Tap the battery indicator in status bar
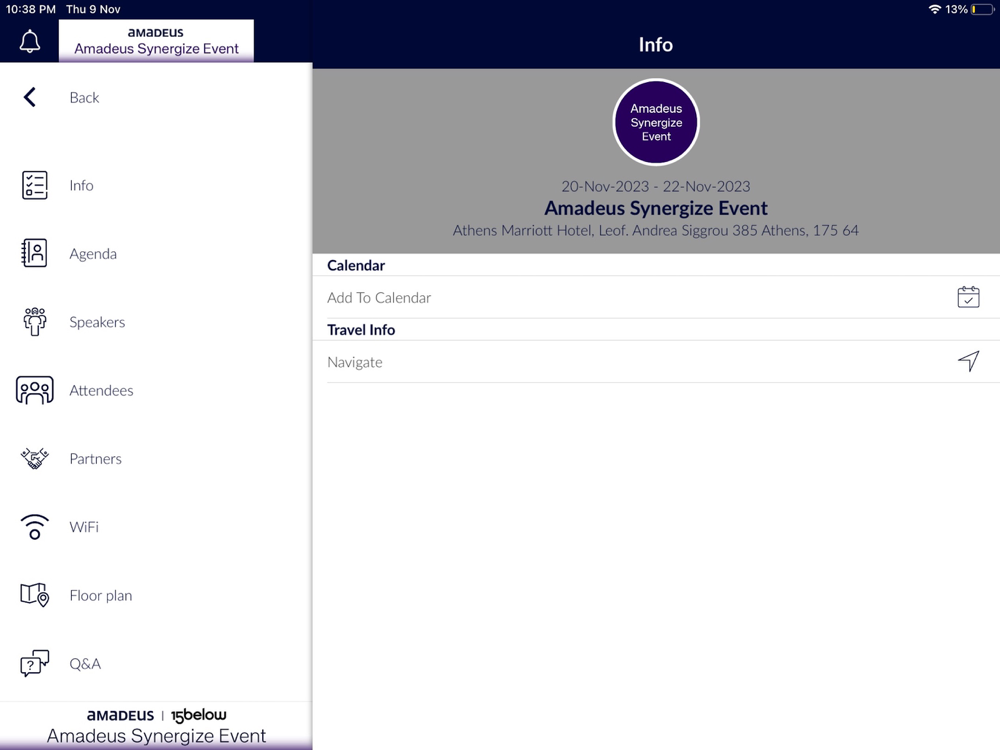The width and height of the screenshot is (1000, 750). [982, 9]
